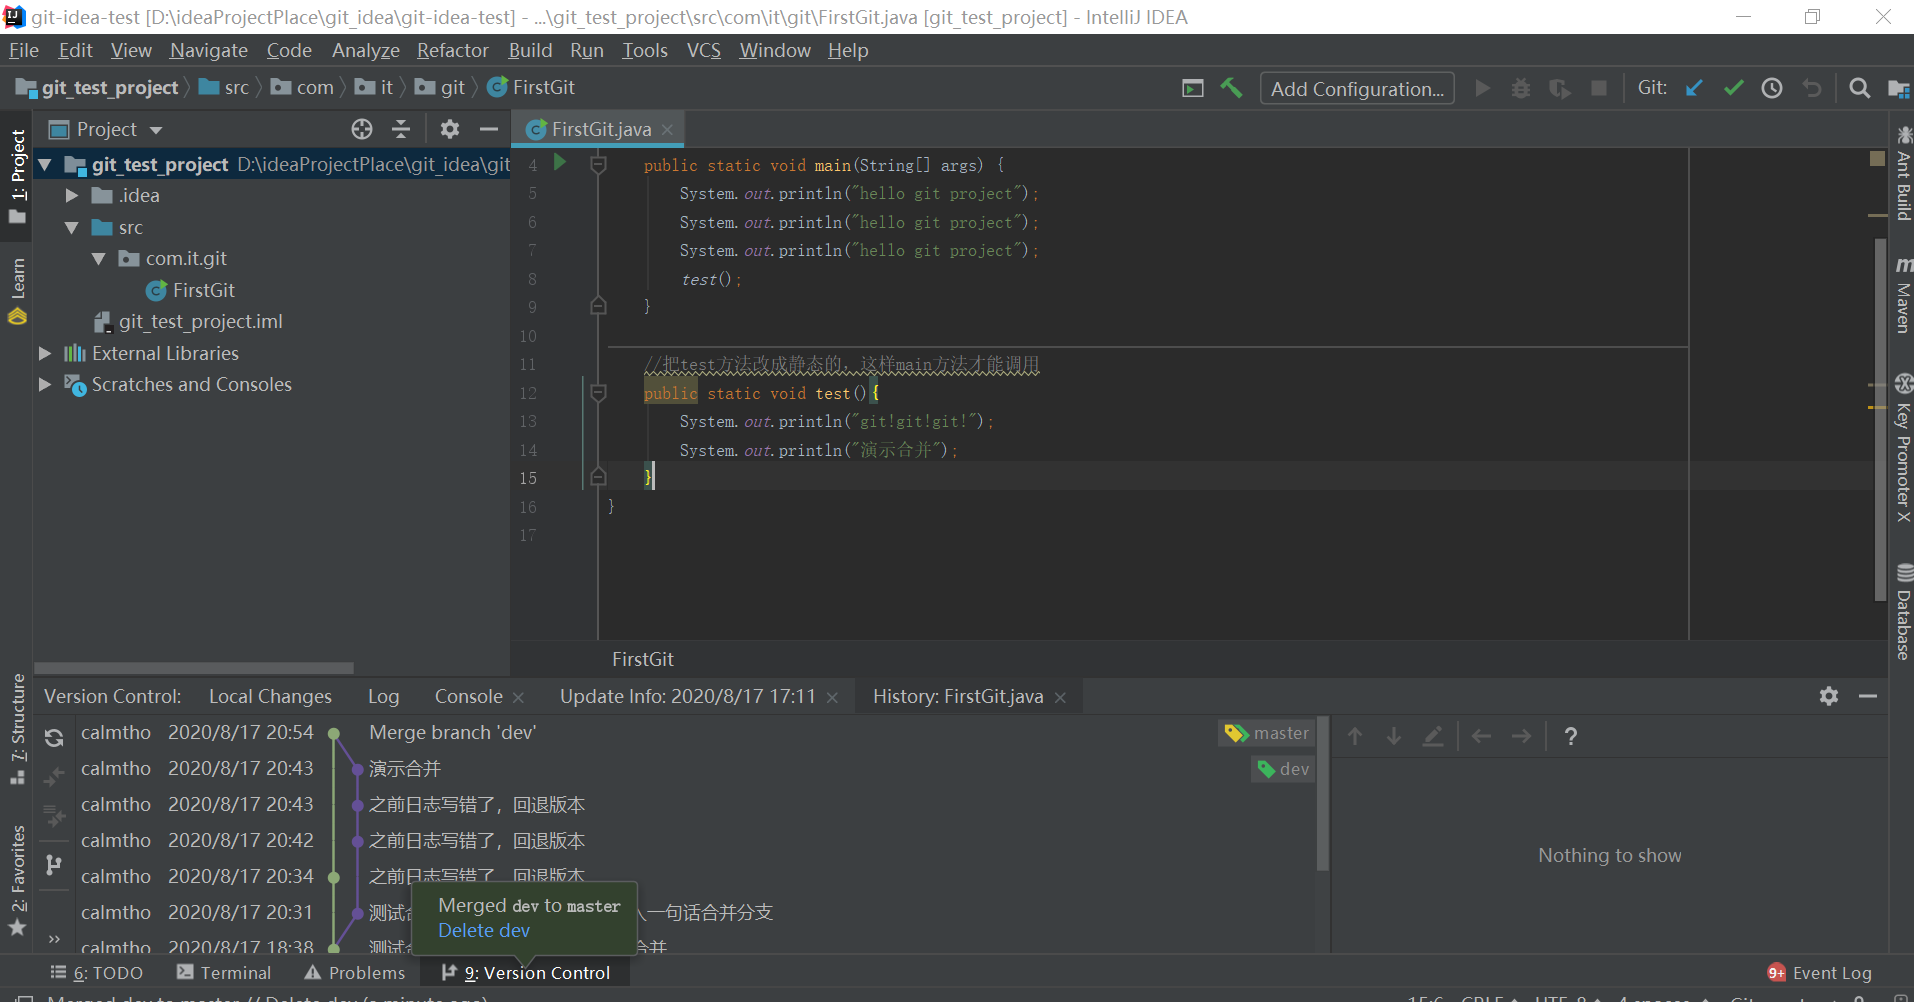This screenshot has height=1002, width=1914.
Task: Open the Analyze menu
Action: tap(365, 50)
